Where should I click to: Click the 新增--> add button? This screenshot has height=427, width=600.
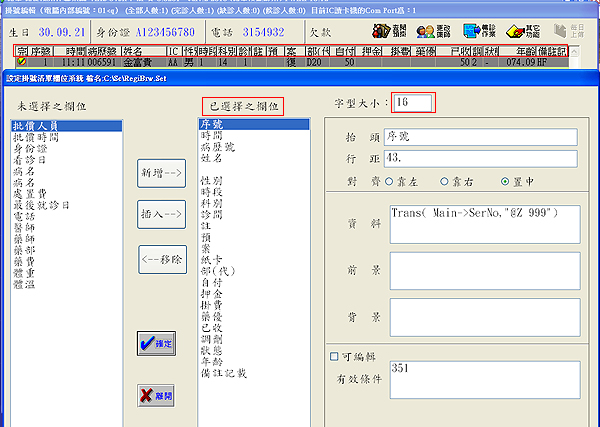point(161,173)
